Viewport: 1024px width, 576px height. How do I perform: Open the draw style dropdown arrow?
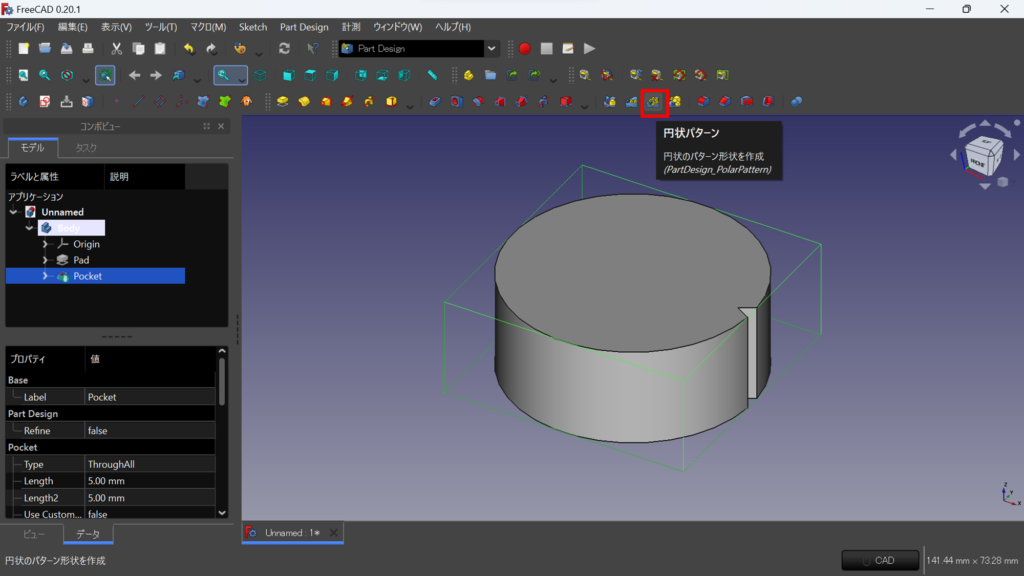[86, 80]
